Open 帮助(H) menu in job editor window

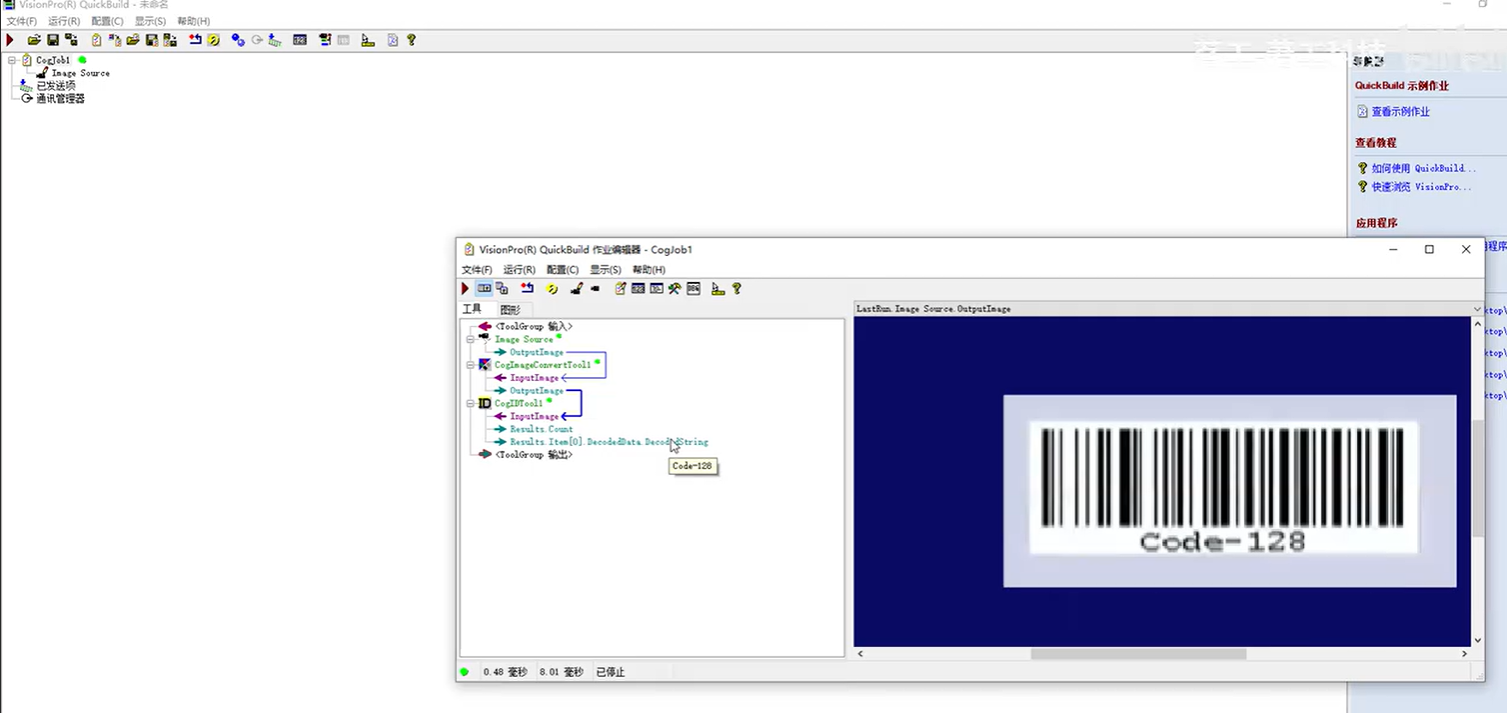point(648,270)
